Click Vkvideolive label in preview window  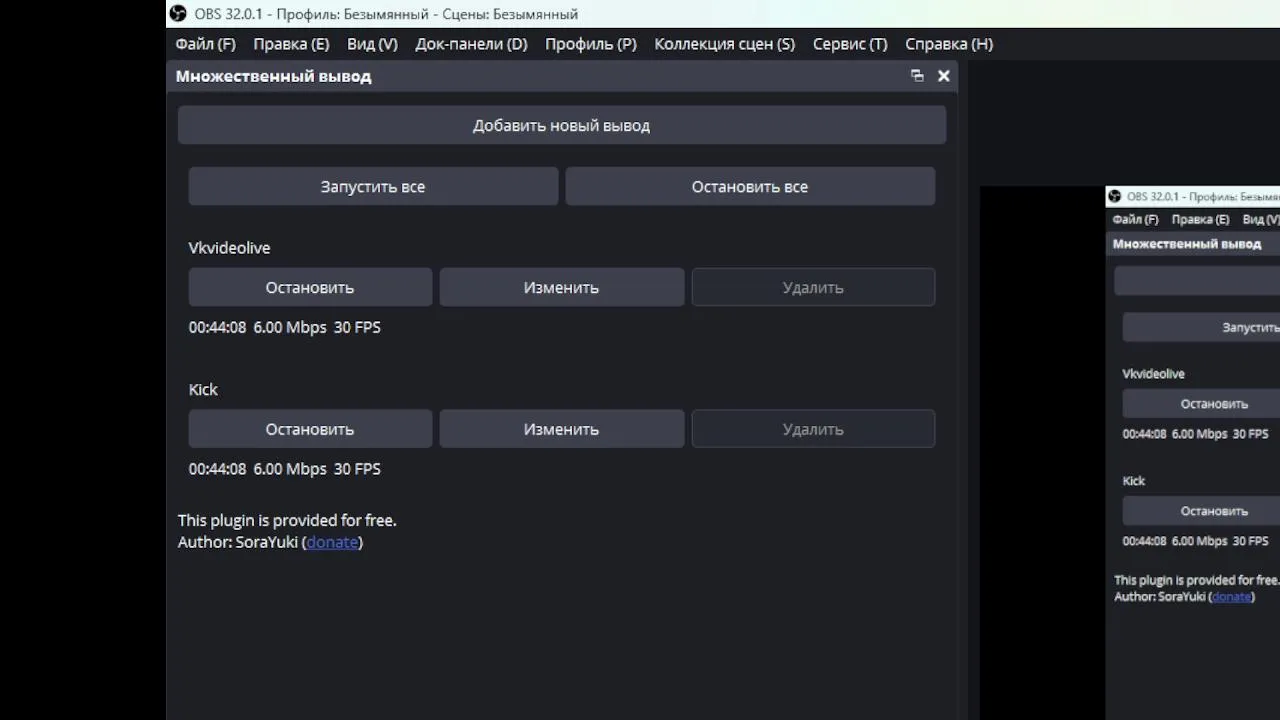coord(1153,374)
